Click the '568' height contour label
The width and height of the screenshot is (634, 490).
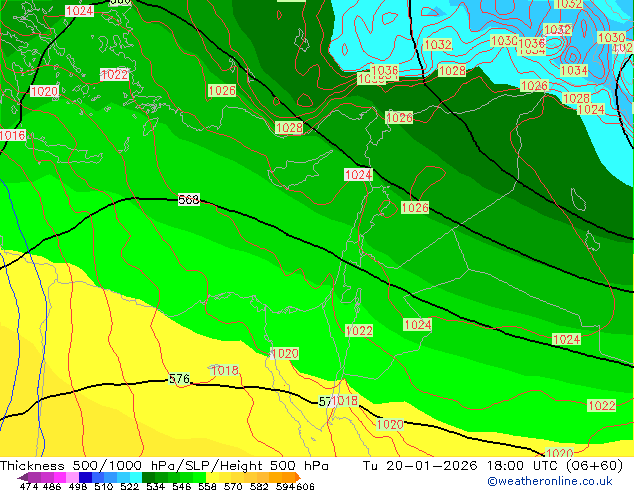click(189, 200)
